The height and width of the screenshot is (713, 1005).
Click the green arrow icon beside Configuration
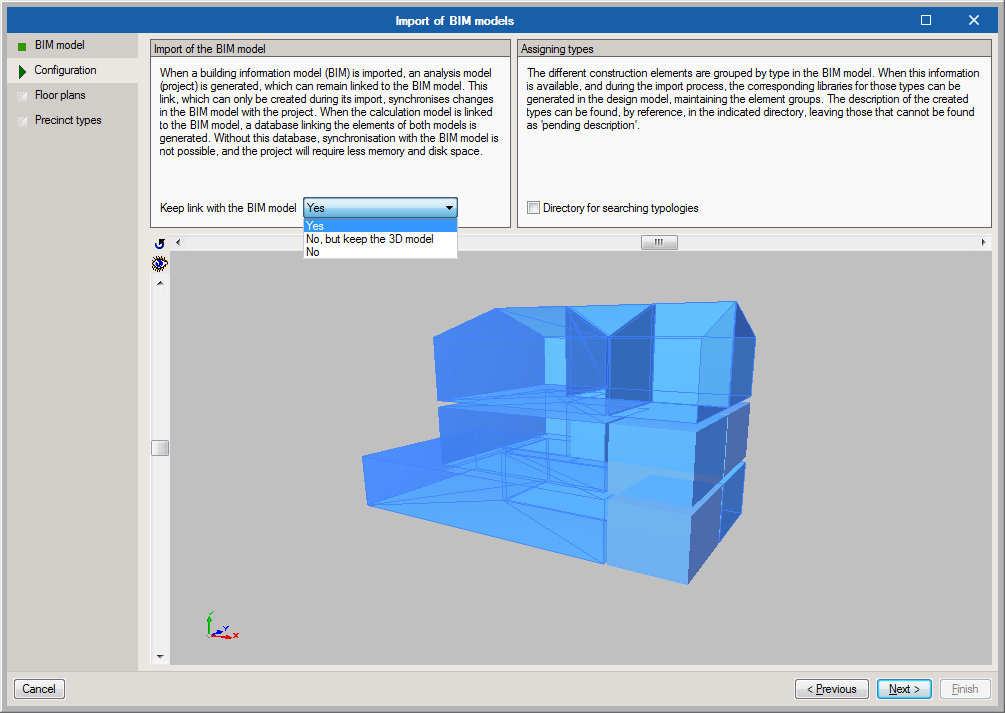[x=22, y=71]
